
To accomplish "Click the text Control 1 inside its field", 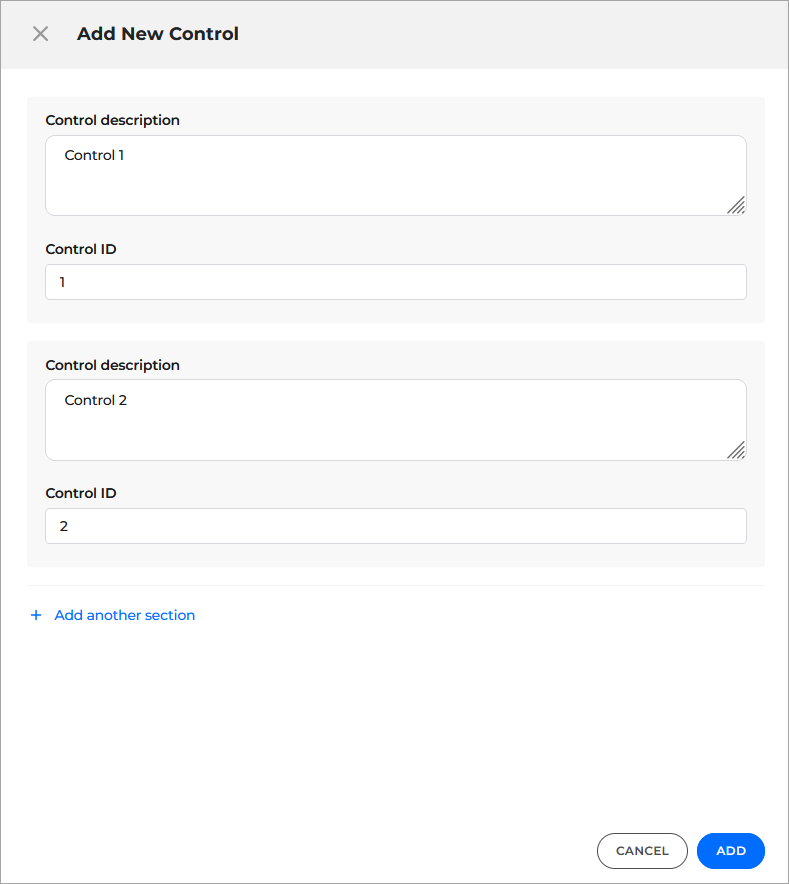I will click(x=94, y=155).
